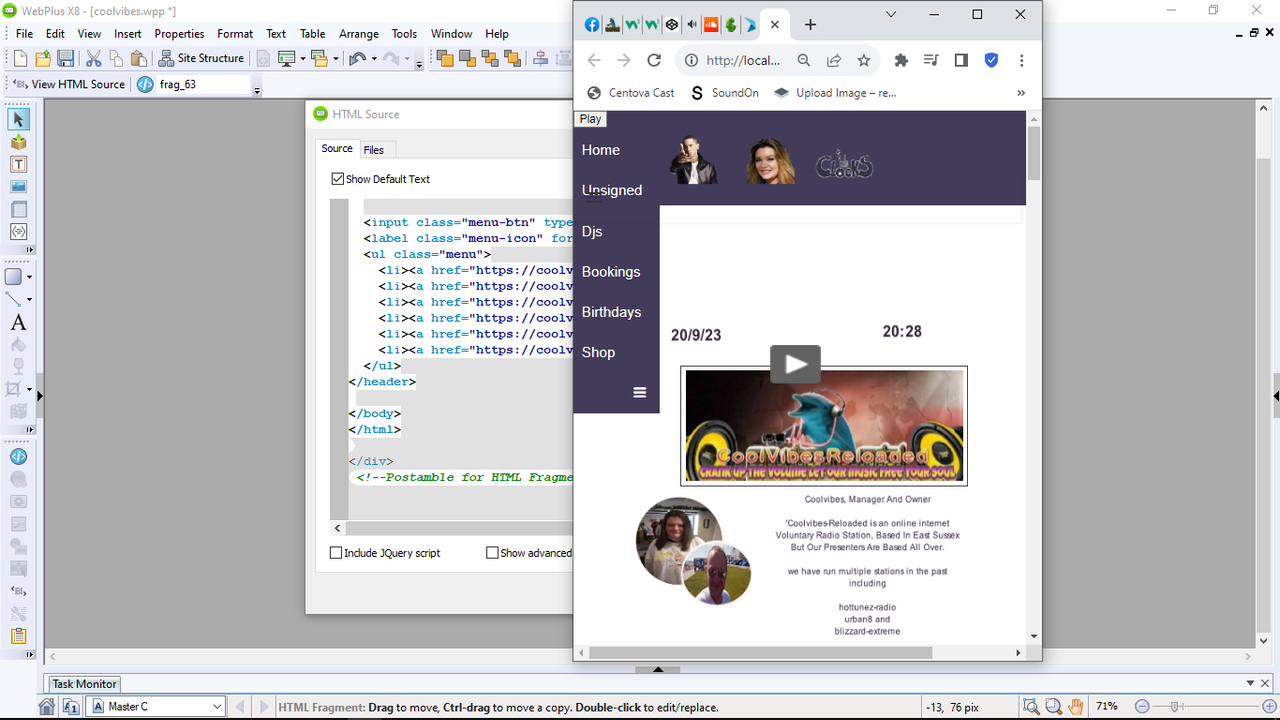The image size is (1280, 720).
Task: Select the Pointer tool in left toolbar
Action: pos(18,119)
